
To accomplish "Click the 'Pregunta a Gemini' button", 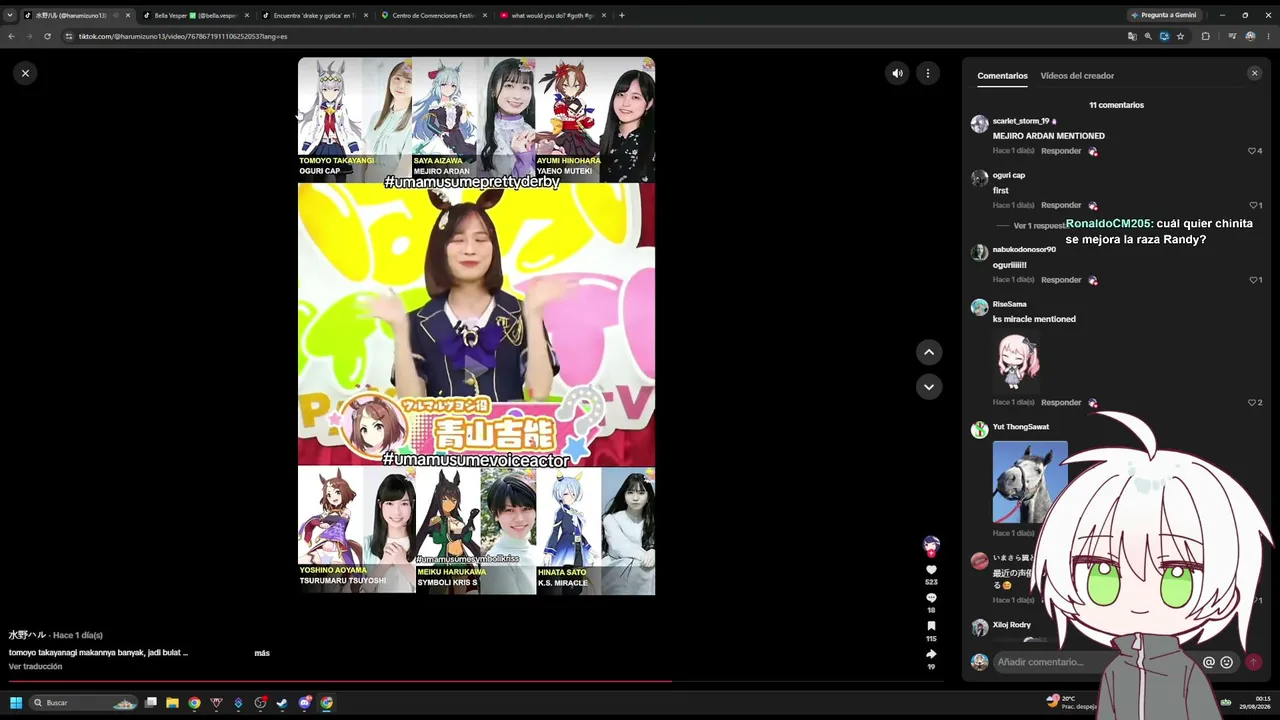I will click(1164, 15).
